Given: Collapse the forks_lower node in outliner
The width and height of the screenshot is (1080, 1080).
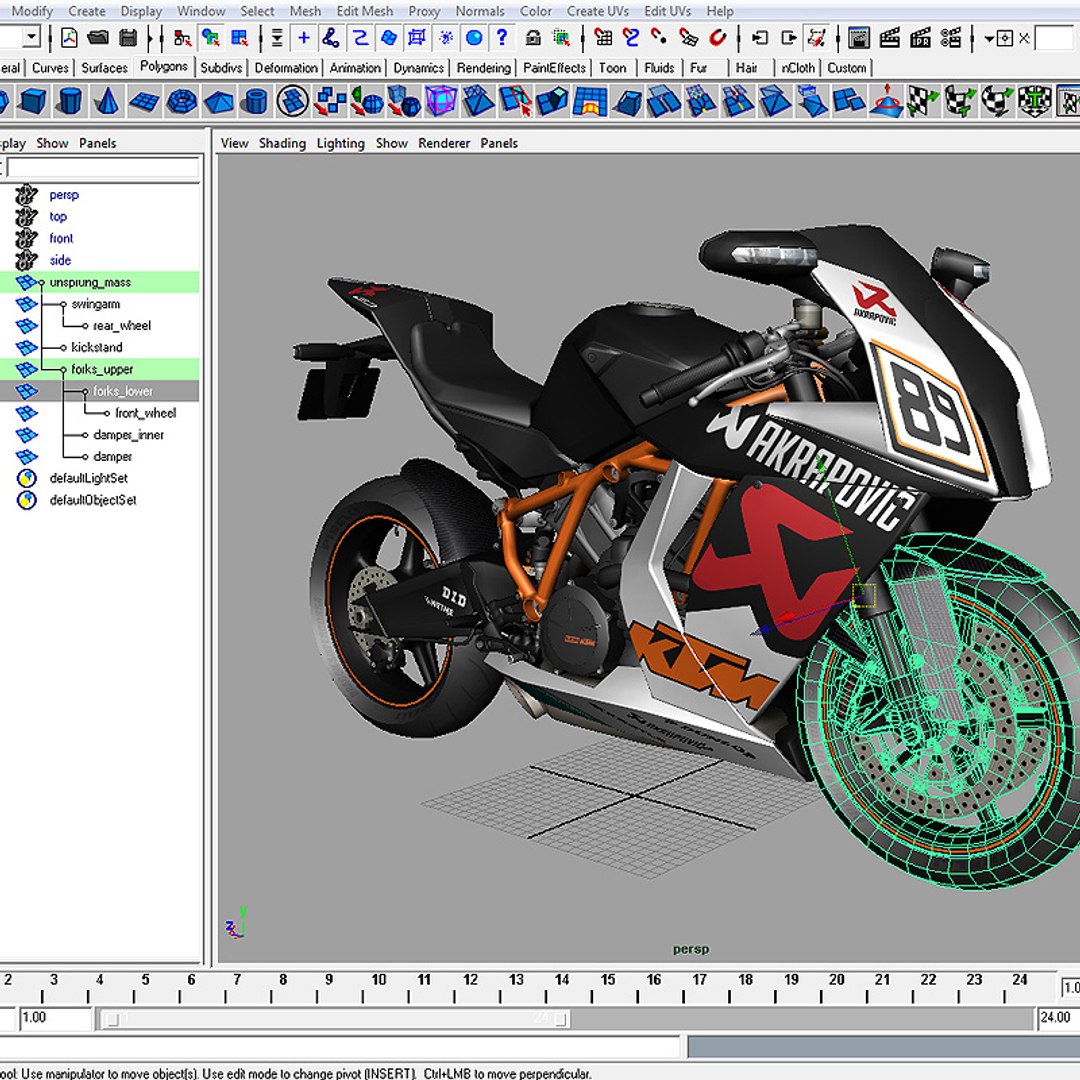Looking at the screenshot, I should [85, 391].
